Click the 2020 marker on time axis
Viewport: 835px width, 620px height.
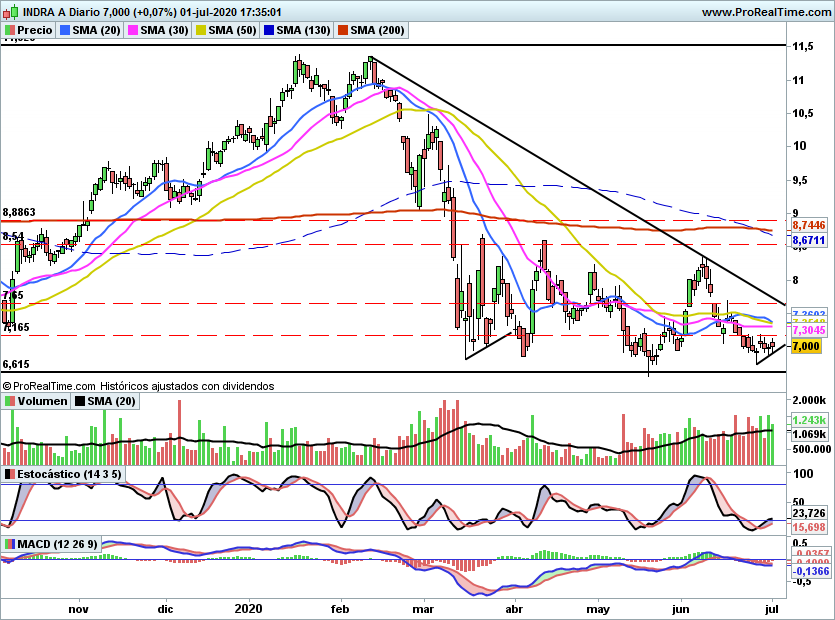[249, 608]
